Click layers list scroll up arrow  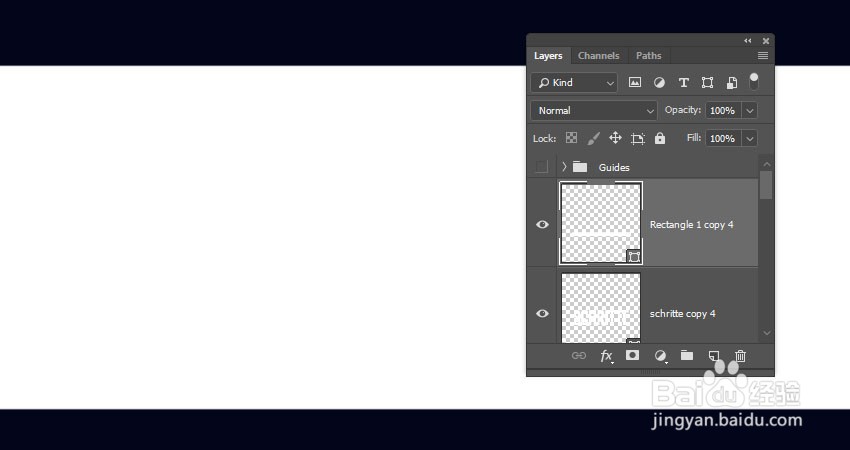tap(767, 164)
